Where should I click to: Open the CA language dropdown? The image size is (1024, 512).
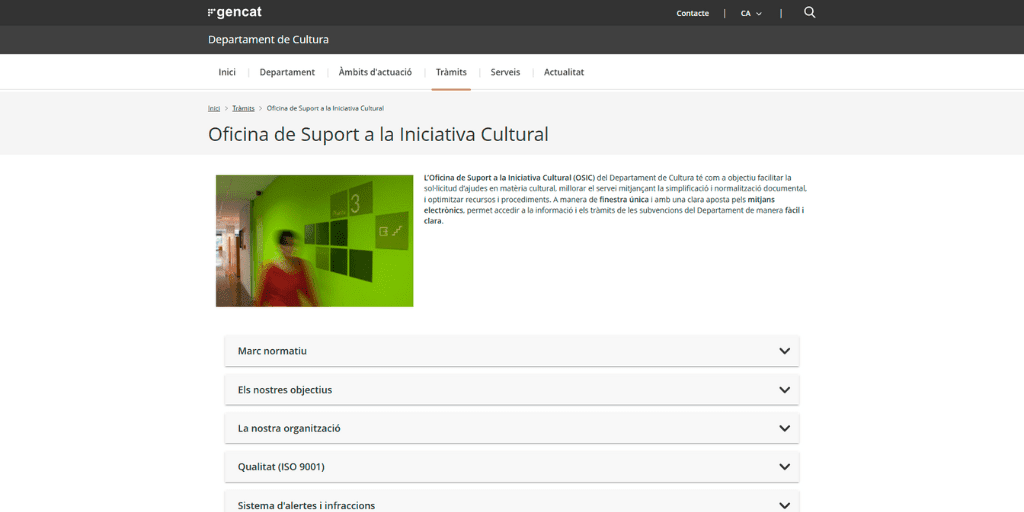(x=751, y=13)
